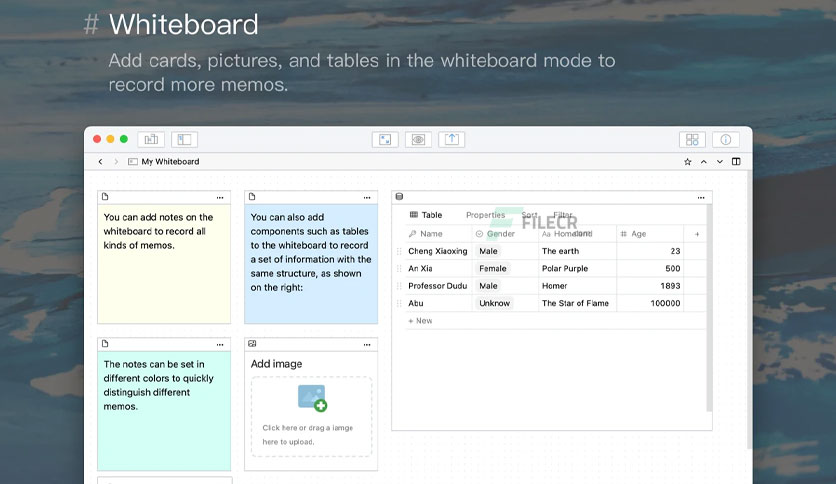
Task: Click the image upload drop area
Action: (x=311, y=416)
